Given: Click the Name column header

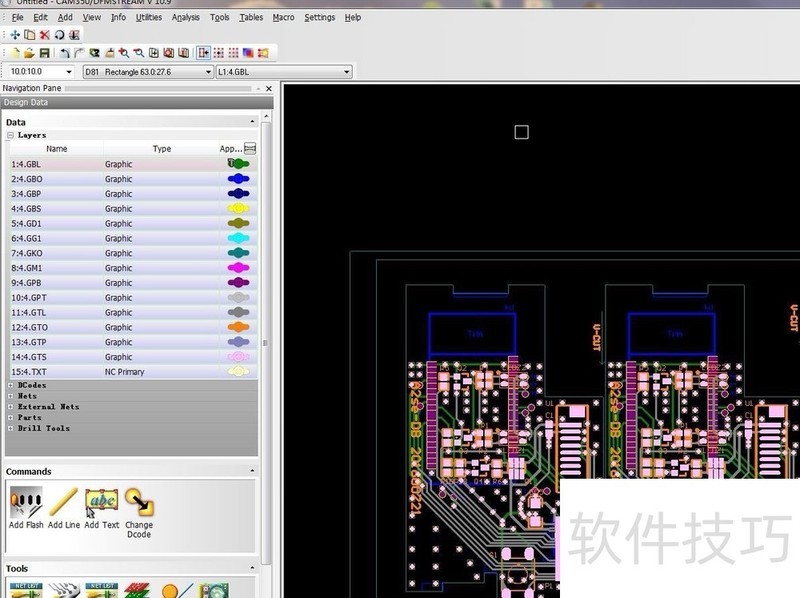Looking at the screenshot, I should pos(57,149).
